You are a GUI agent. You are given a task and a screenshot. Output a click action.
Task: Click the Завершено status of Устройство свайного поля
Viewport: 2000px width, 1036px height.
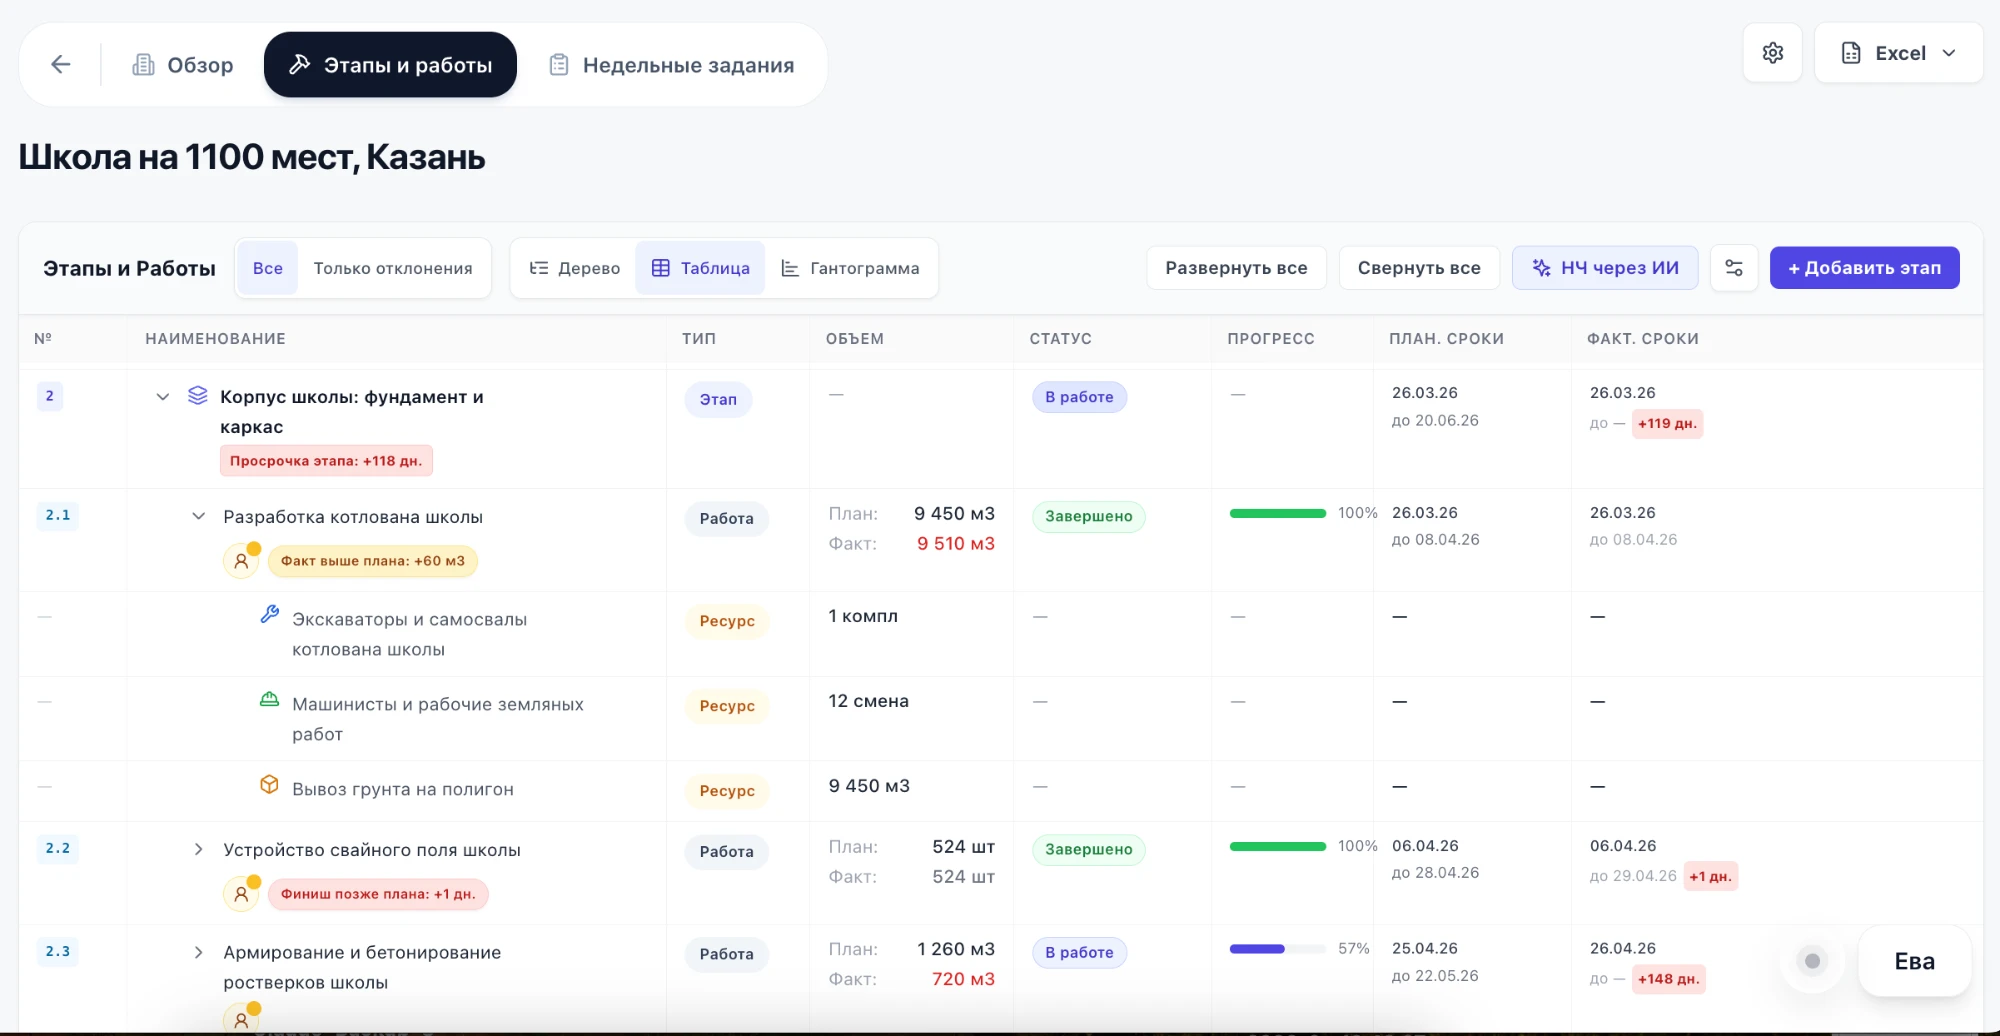1088,849
